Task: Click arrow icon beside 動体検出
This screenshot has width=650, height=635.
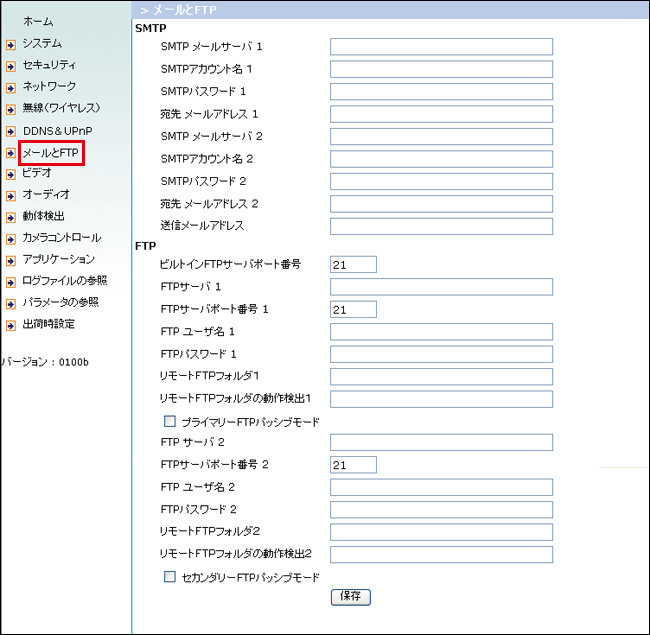Action: tap(11, 218)
